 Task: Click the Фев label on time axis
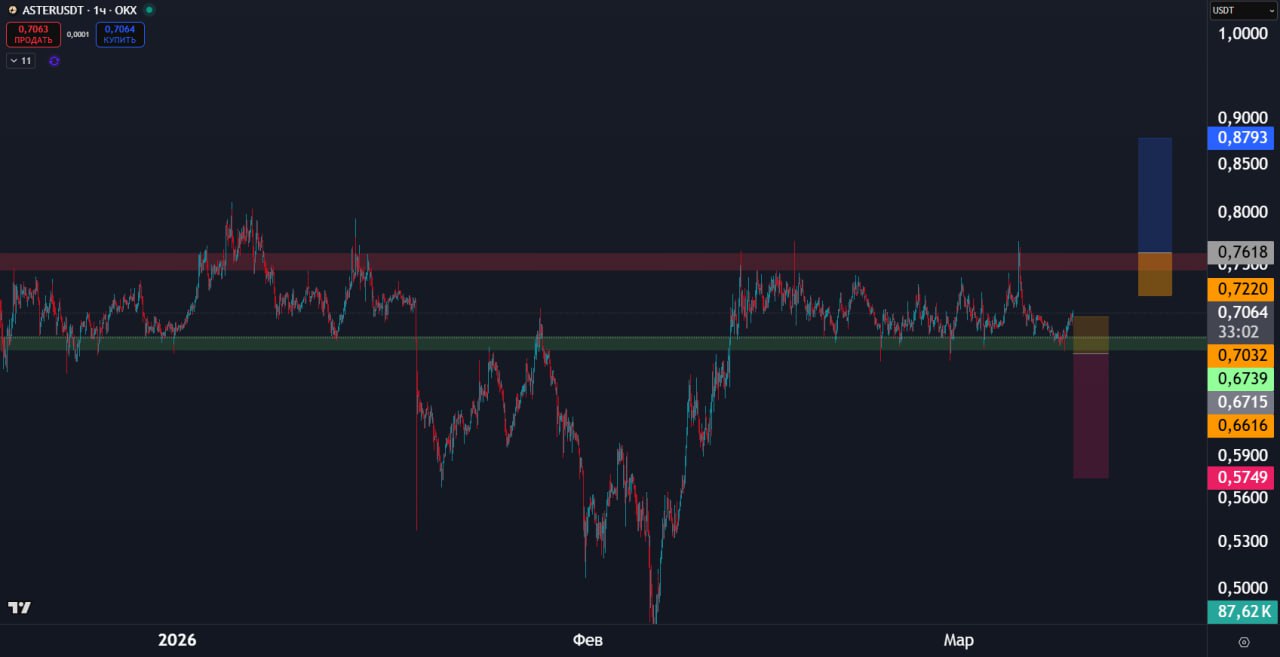[x=588, y=640]
